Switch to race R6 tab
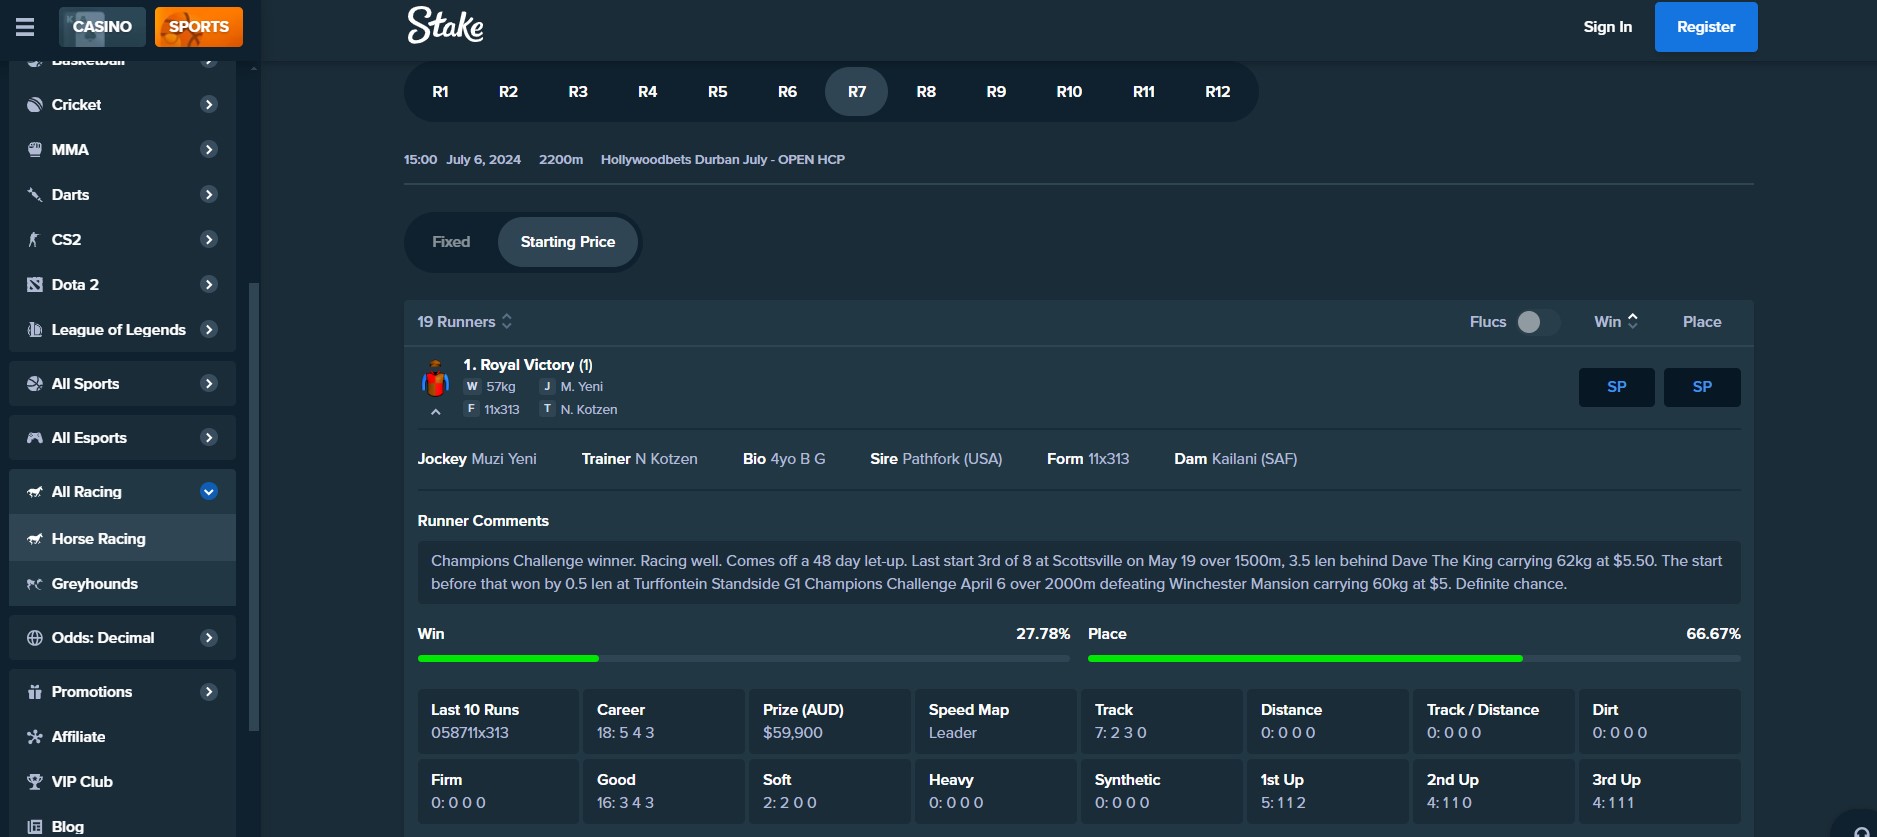The image size is (1877, 837). pos(787,91)
